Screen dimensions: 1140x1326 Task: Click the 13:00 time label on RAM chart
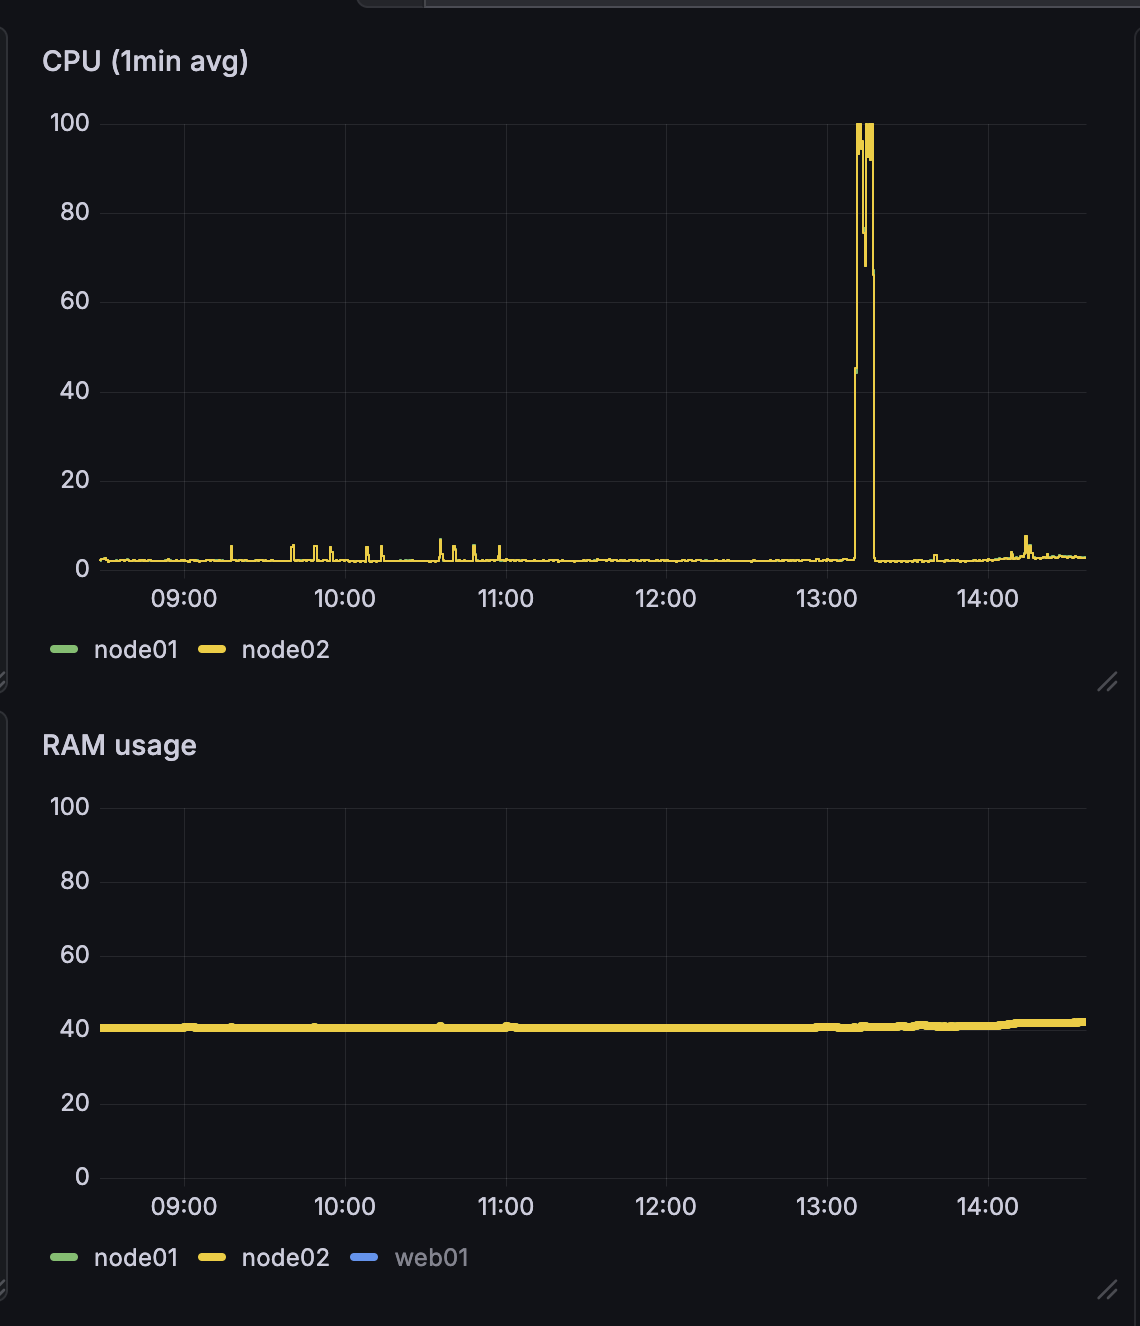click(x=826, y=1207)
